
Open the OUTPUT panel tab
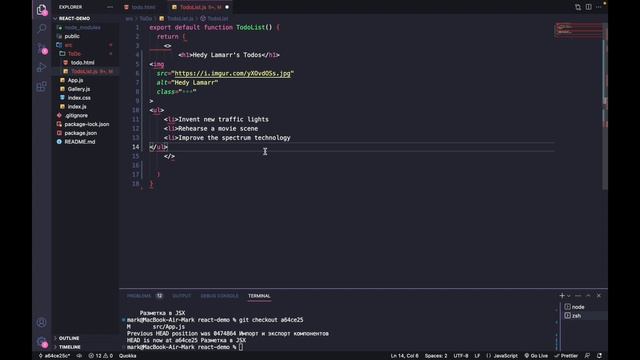click(x=181, y=296)
